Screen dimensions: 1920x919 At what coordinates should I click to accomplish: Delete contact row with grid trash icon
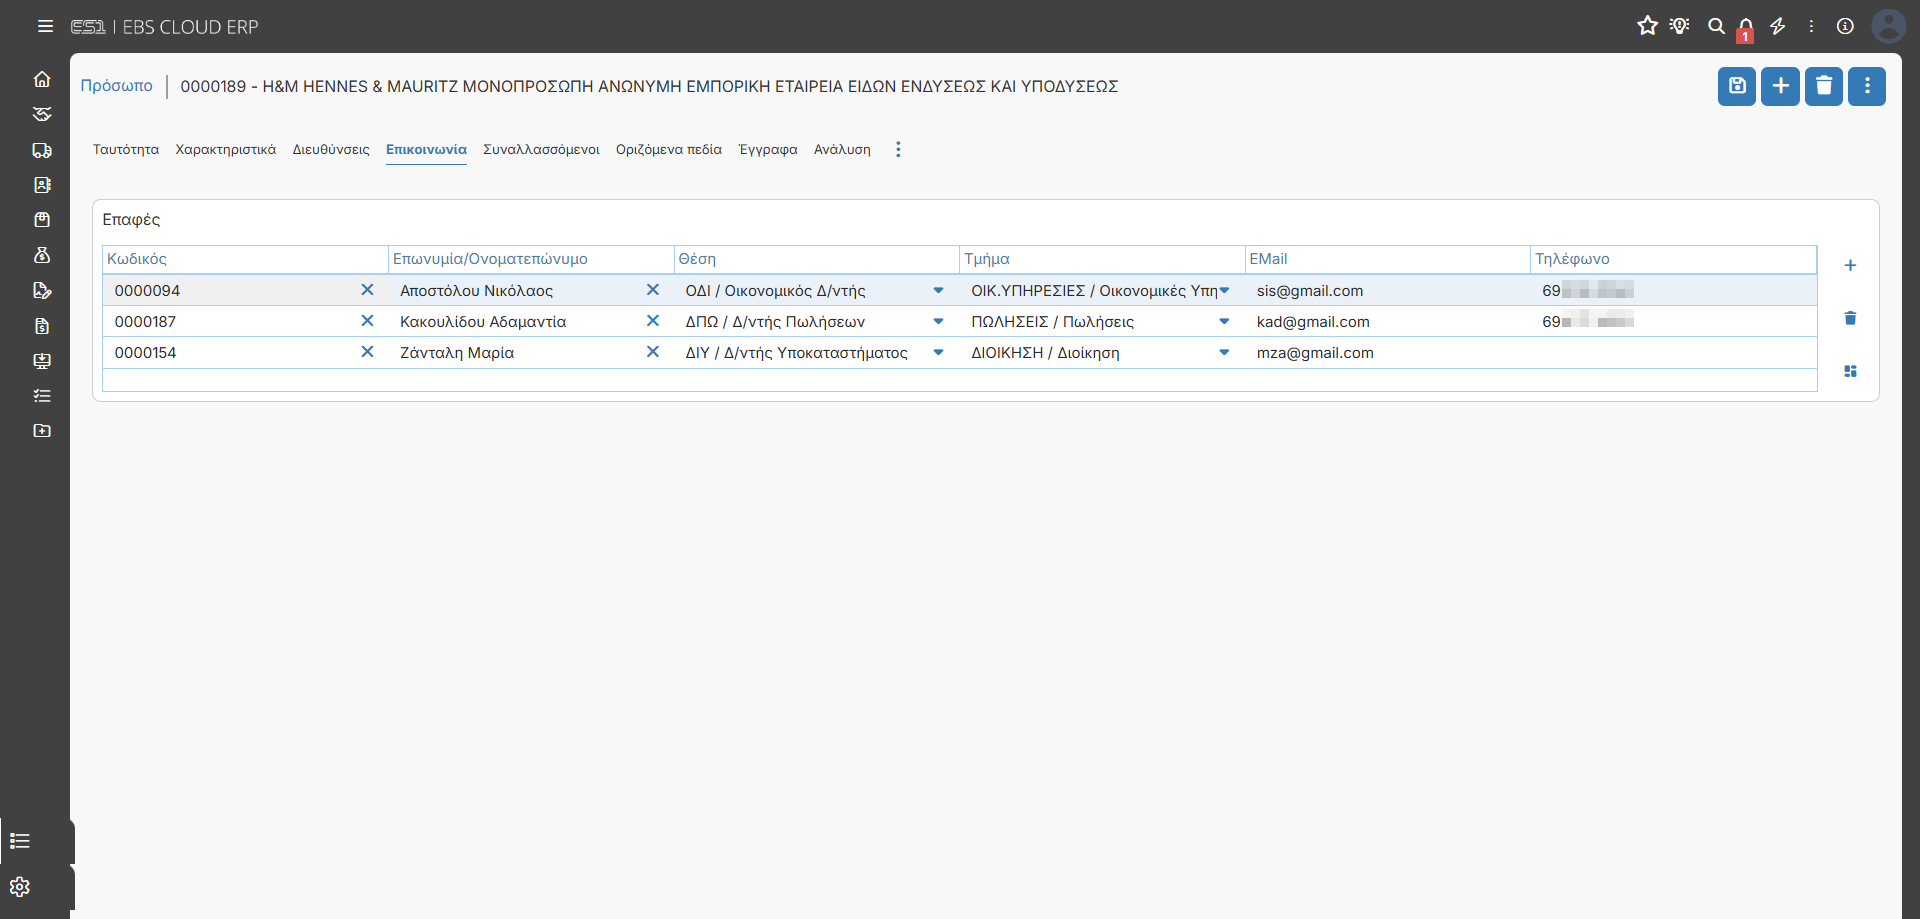coord(1850,318)
